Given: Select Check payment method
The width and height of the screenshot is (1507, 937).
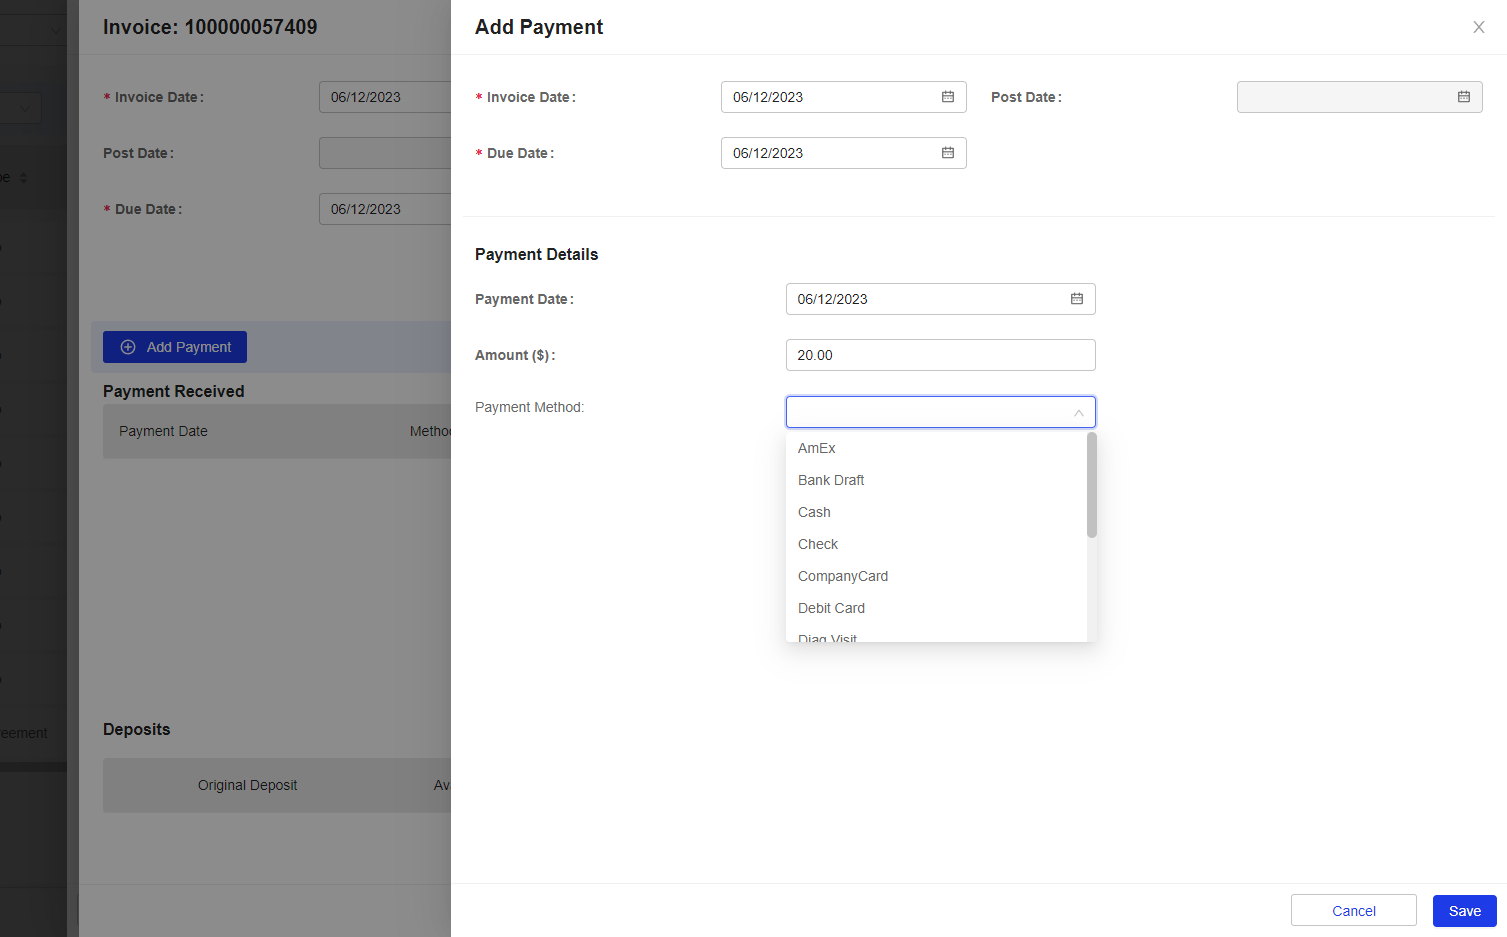Looking at the screenshot, I should click(x=936, y=544).
